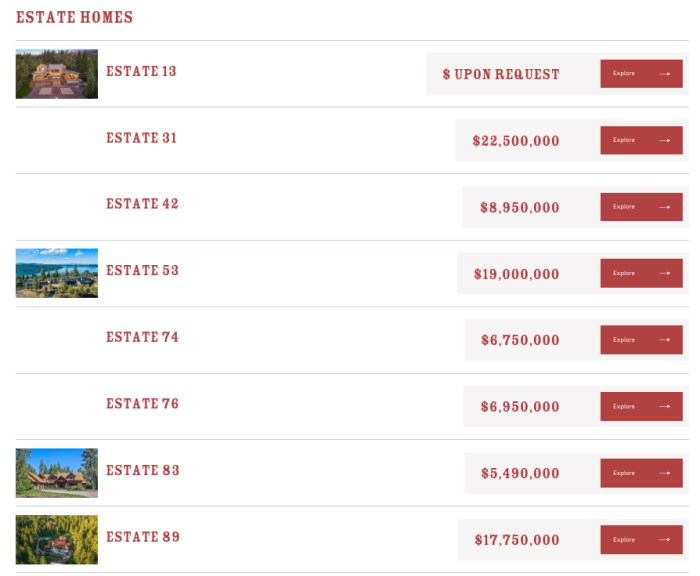Click the Estate 74 listing title
Viewport: 700px width, 576px height.
142,337
